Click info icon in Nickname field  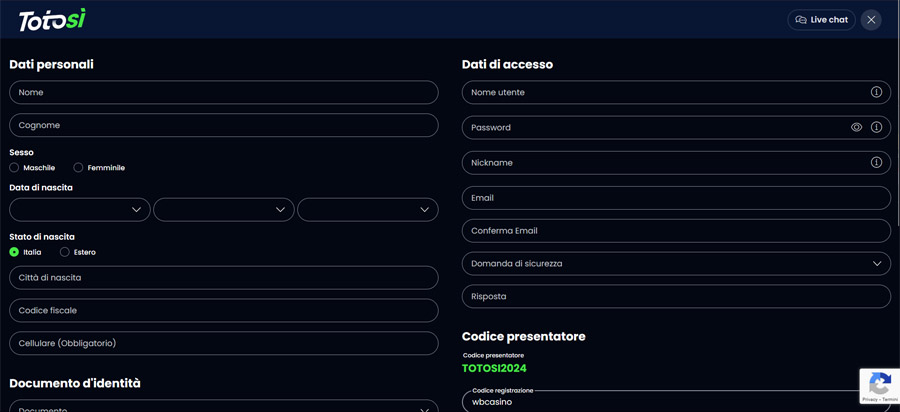[876, 162]
